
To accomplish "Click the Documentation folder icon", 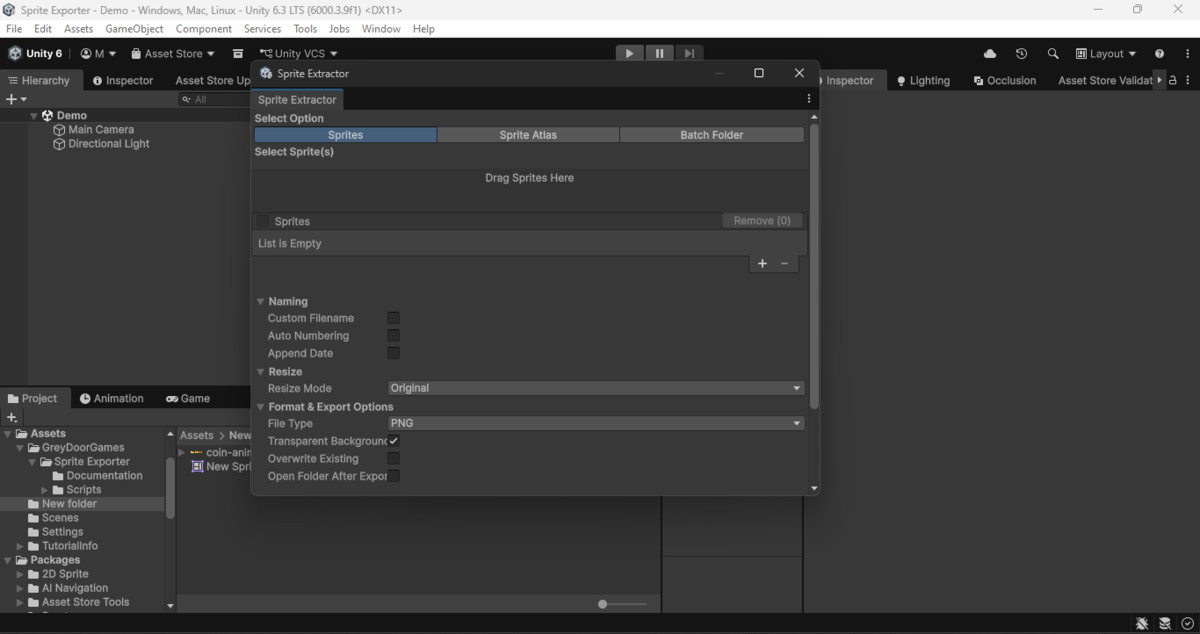I will tap(58, 476).
